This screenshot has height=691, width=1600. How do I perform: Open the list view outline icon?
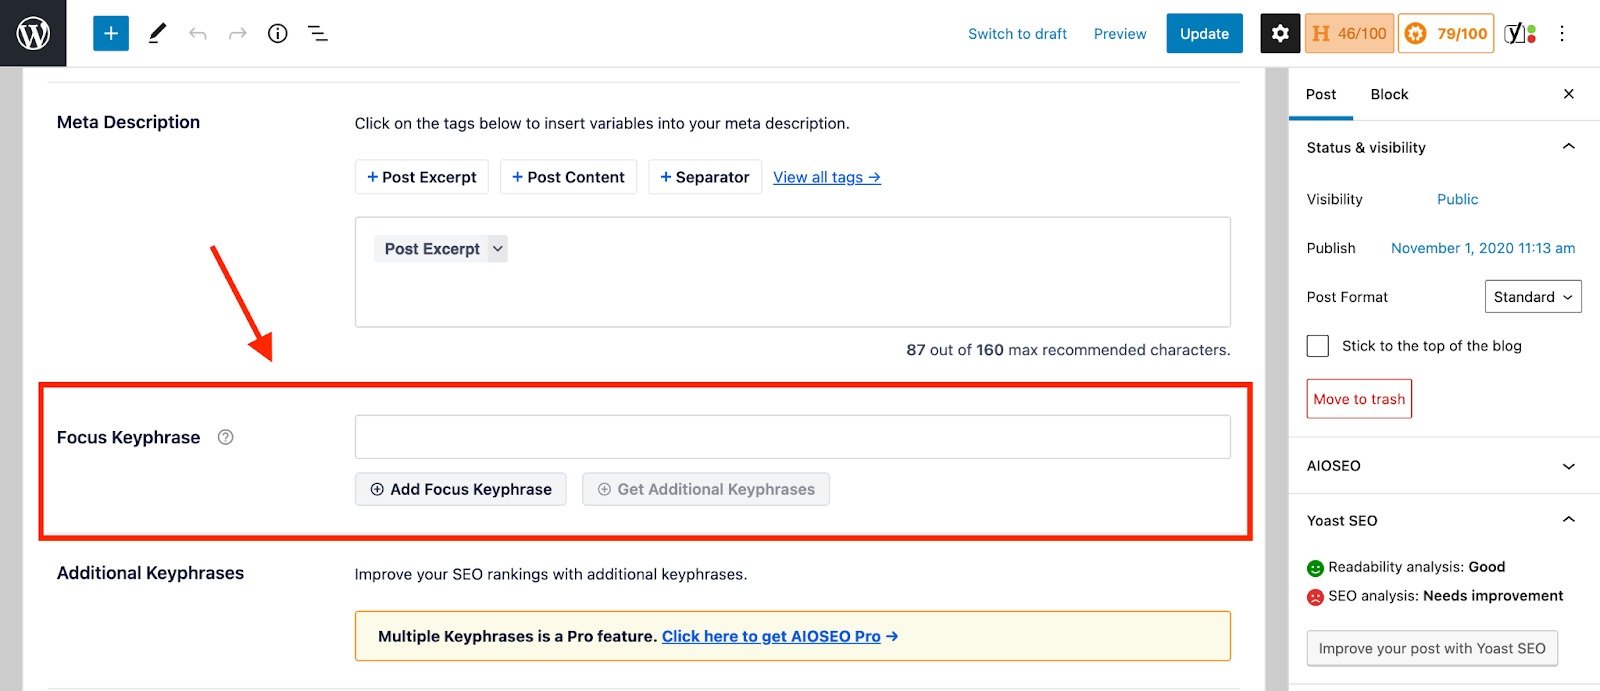(x=318, y=33)
